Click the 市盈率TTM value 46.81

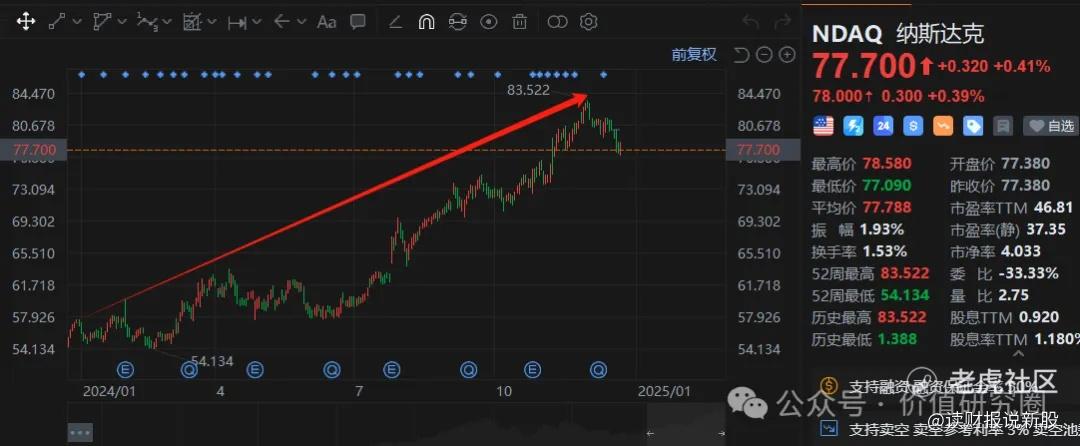coord(1054,207)
